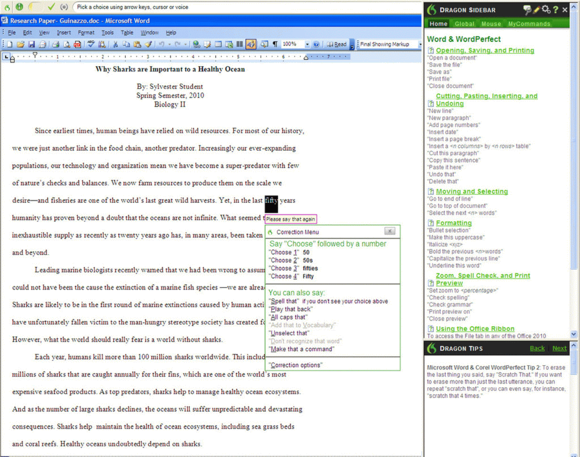Screen dimensions: 580x457
Task: Open the Dragon Sidebar help question mark
Action: click(556, 10)
